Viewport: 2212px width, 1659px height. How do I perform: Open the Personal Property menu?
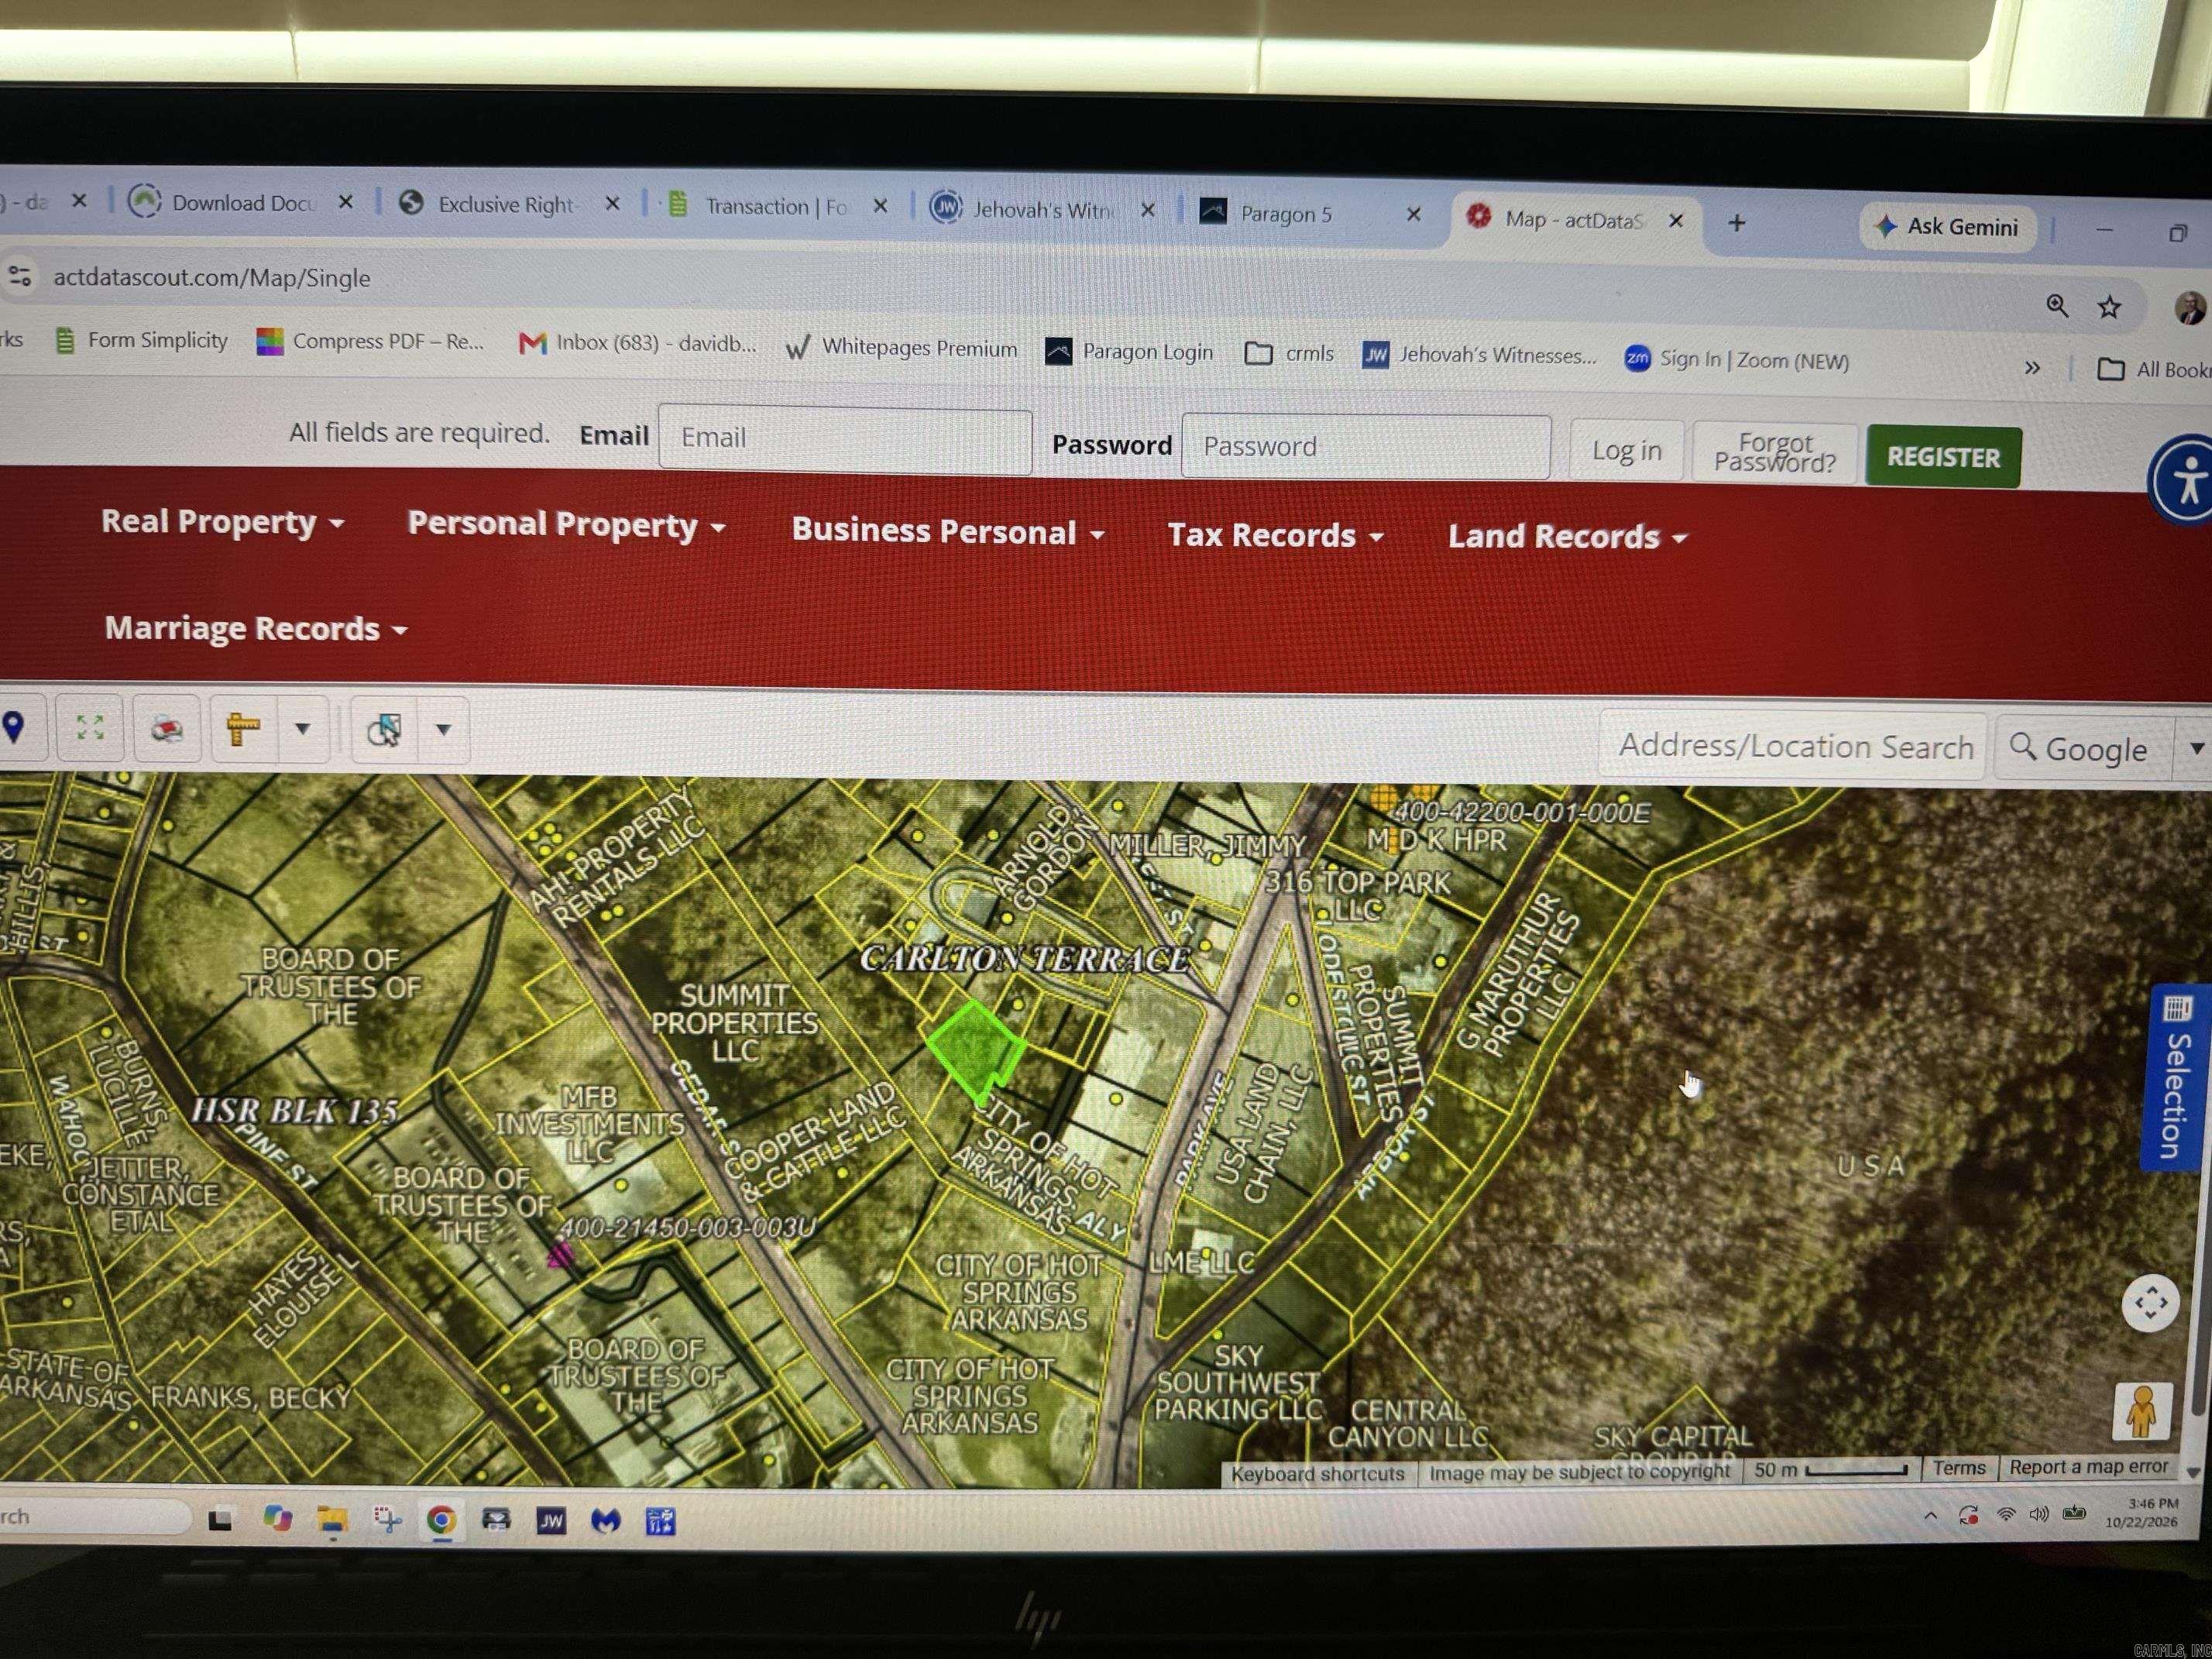(x=566, y=525)
